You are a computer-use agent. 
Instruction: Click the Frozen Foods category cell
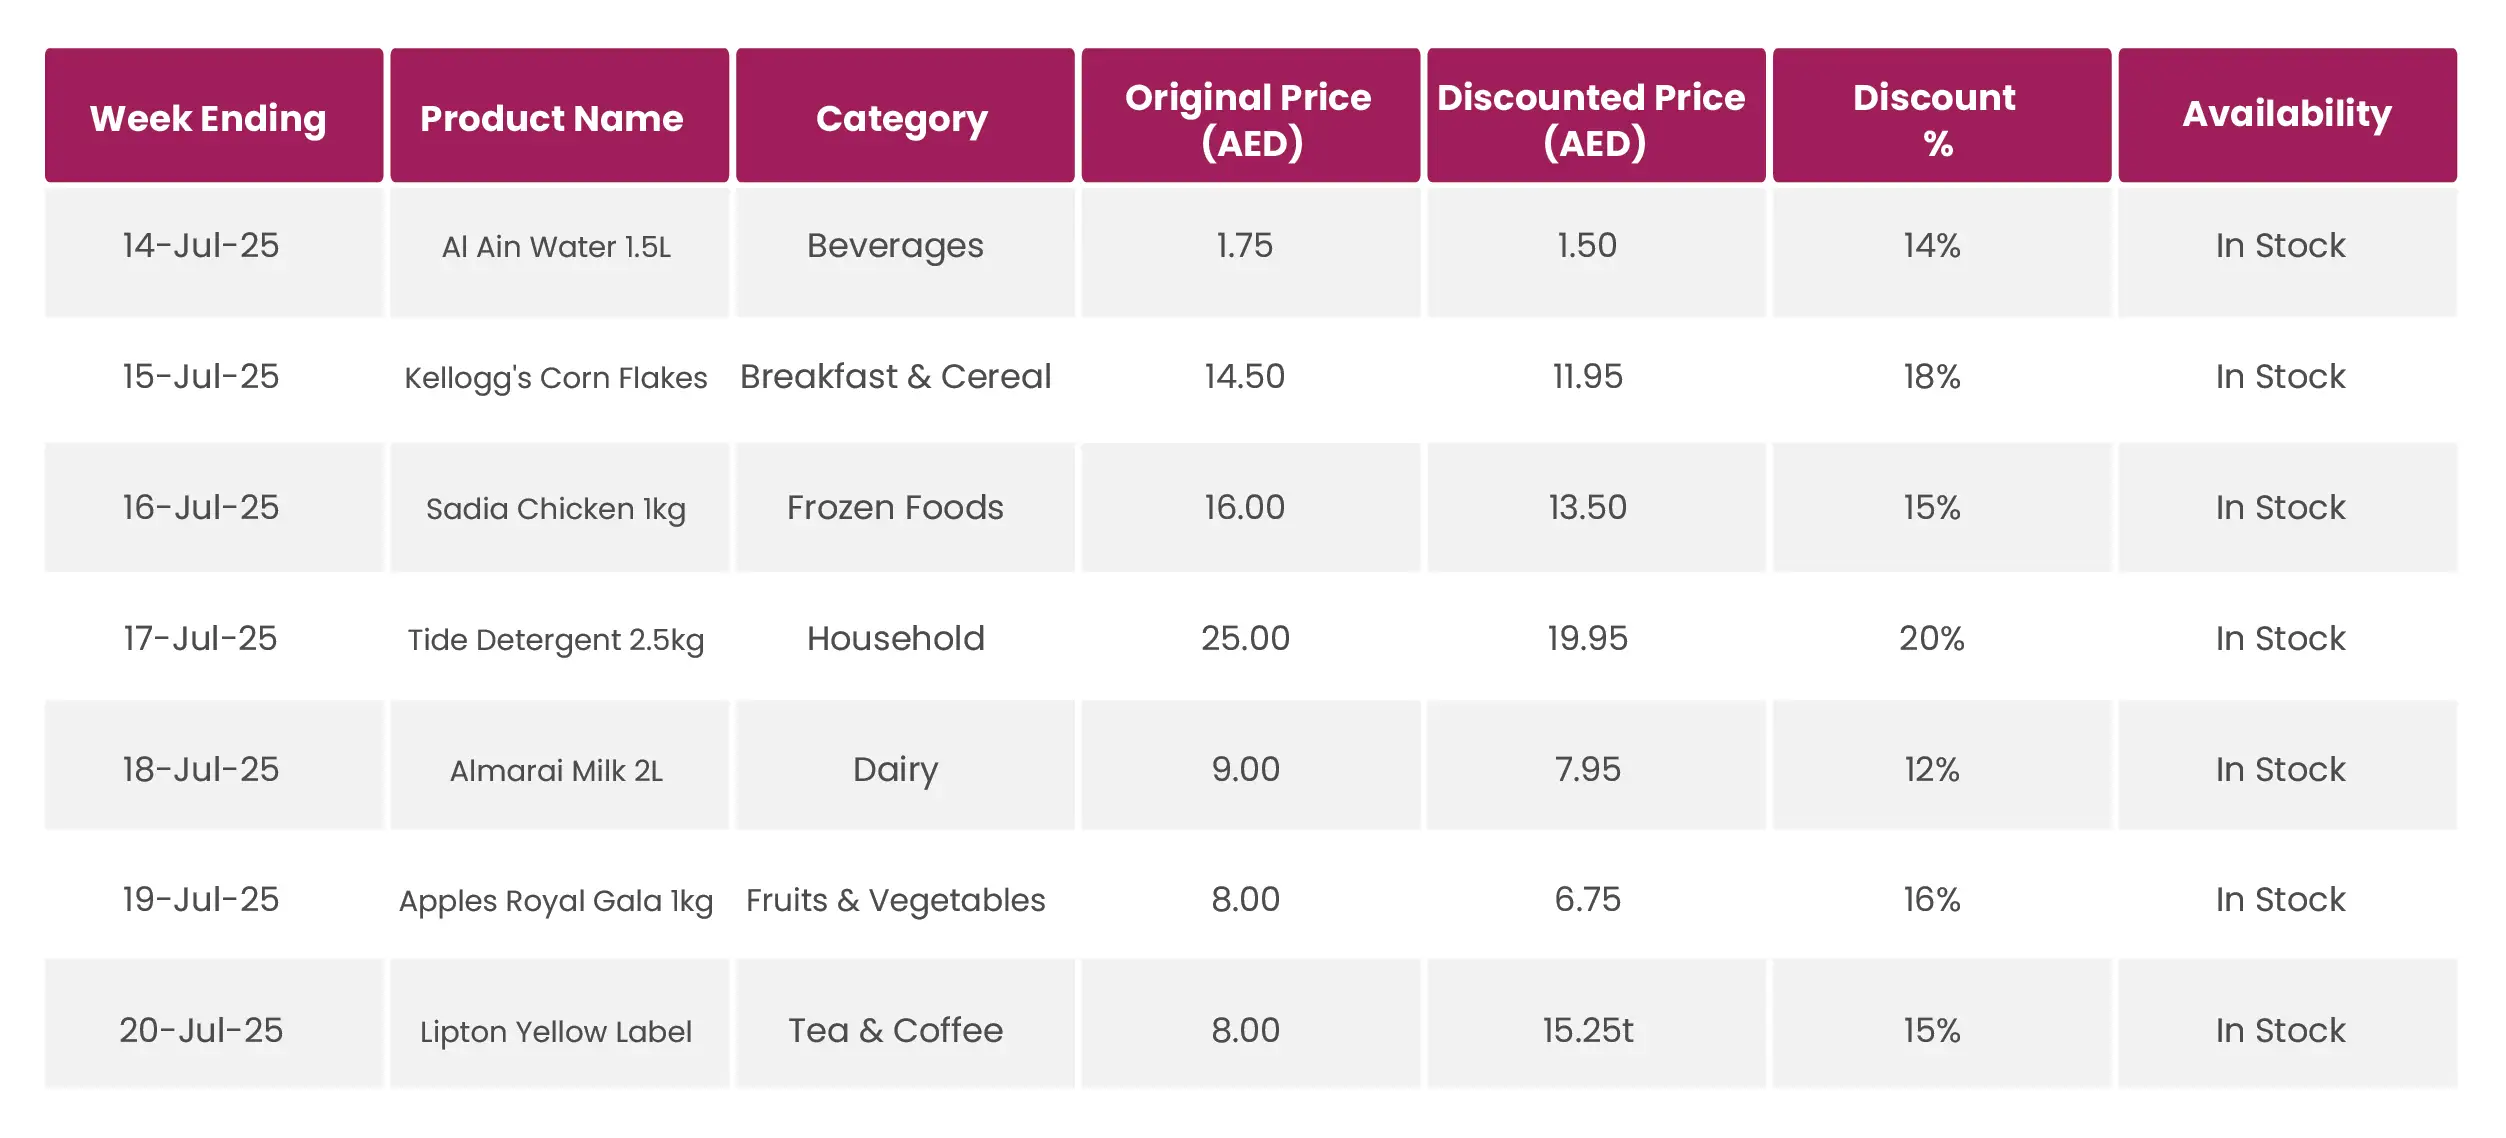pyautogui.click(x=895, y=508)
